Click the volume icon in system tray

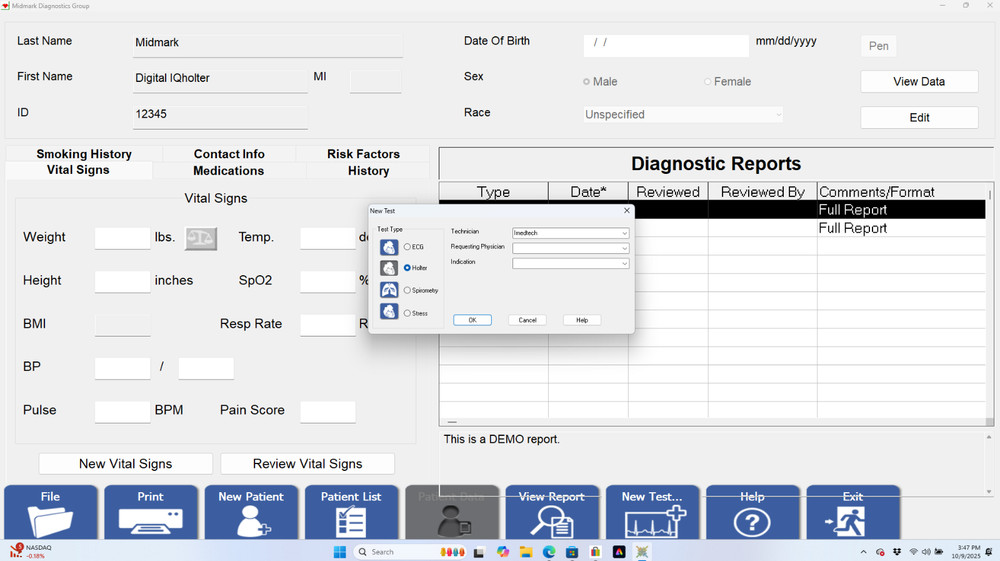pyautogui.click(x=926, y=552)
